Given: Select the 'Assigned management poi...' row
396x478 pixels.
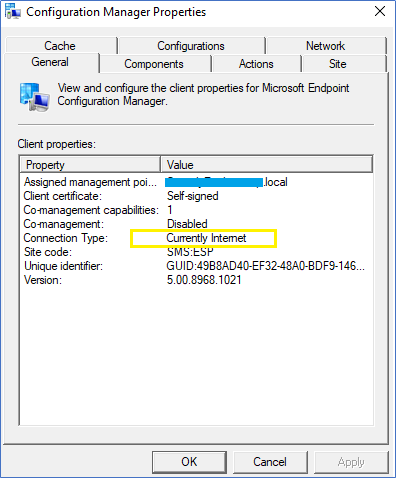Looking at the screenshot, I should pos(90,182).
